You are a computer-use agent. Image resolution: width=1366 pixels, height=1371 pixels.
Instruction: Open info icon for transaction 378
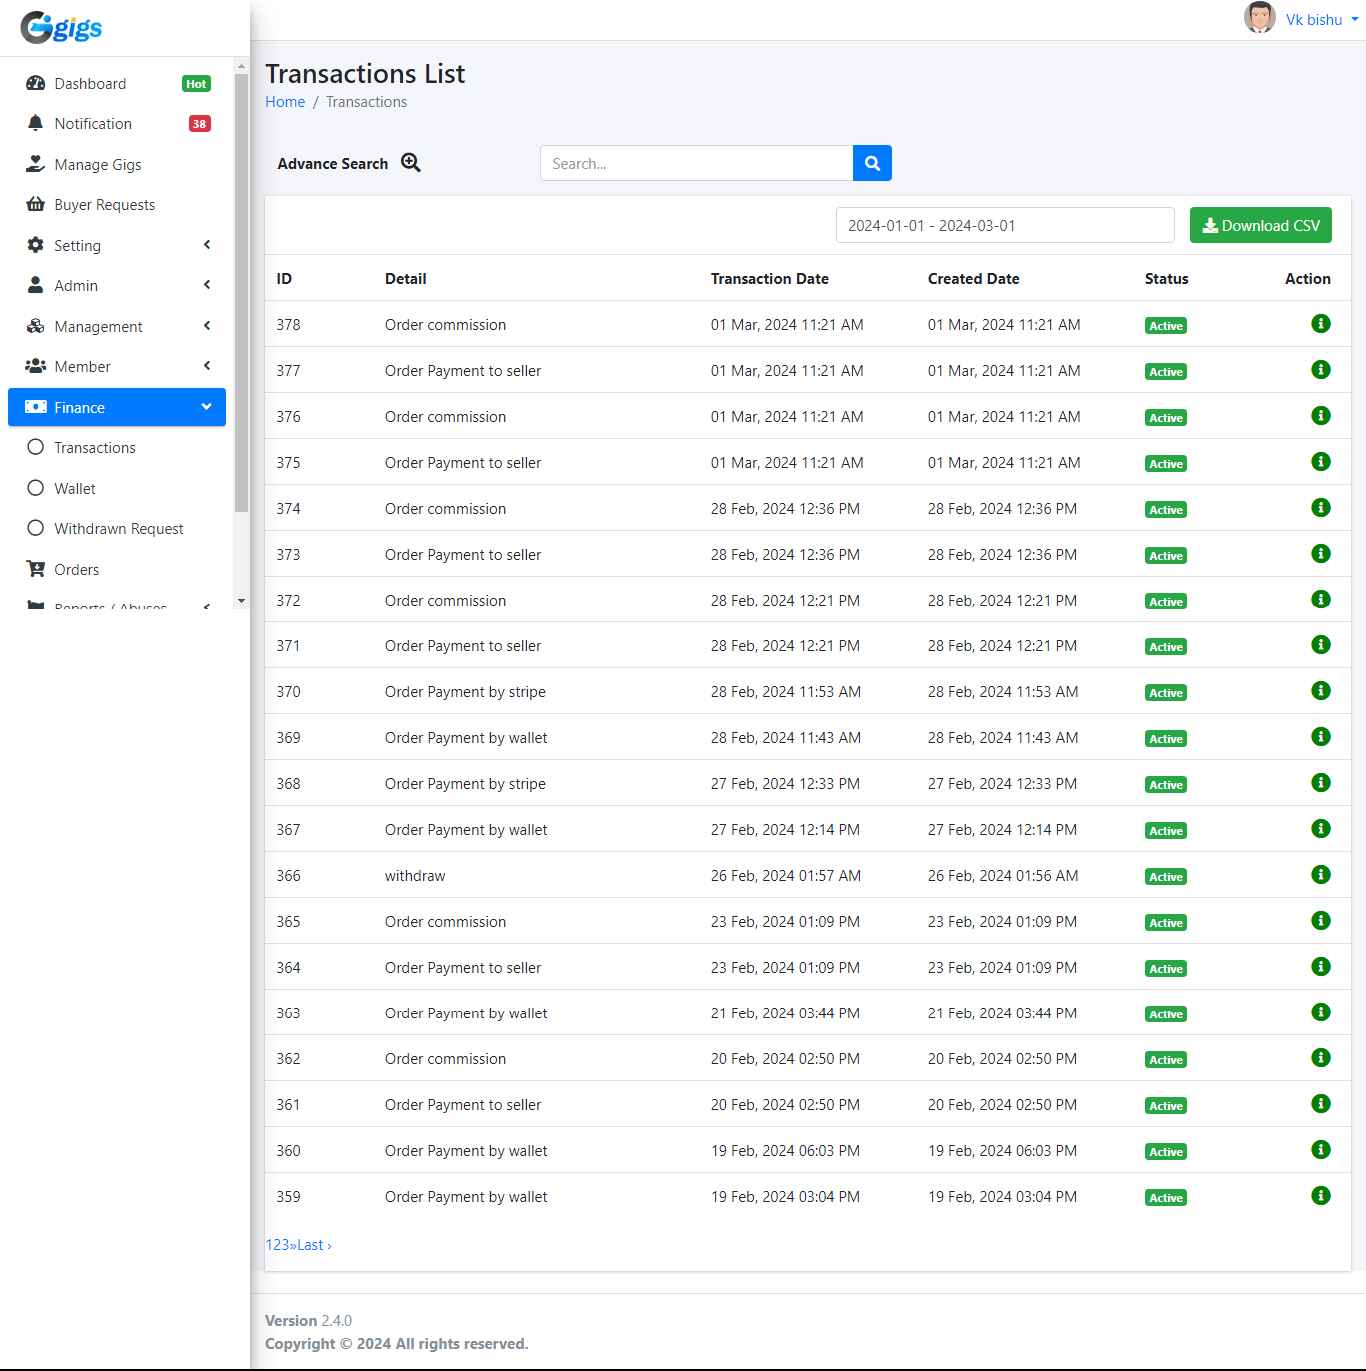1320,324
